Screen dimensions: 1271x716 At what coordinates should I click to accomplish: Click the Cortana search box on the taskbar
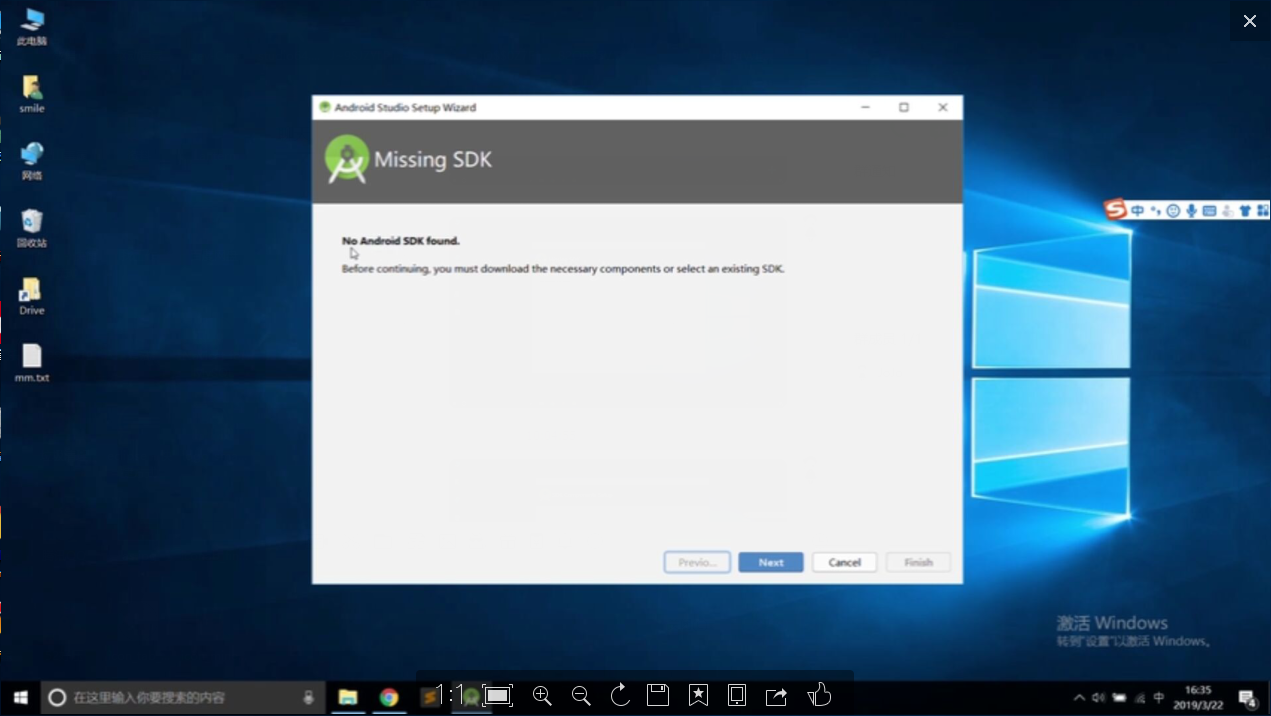(x=183, y=697)
